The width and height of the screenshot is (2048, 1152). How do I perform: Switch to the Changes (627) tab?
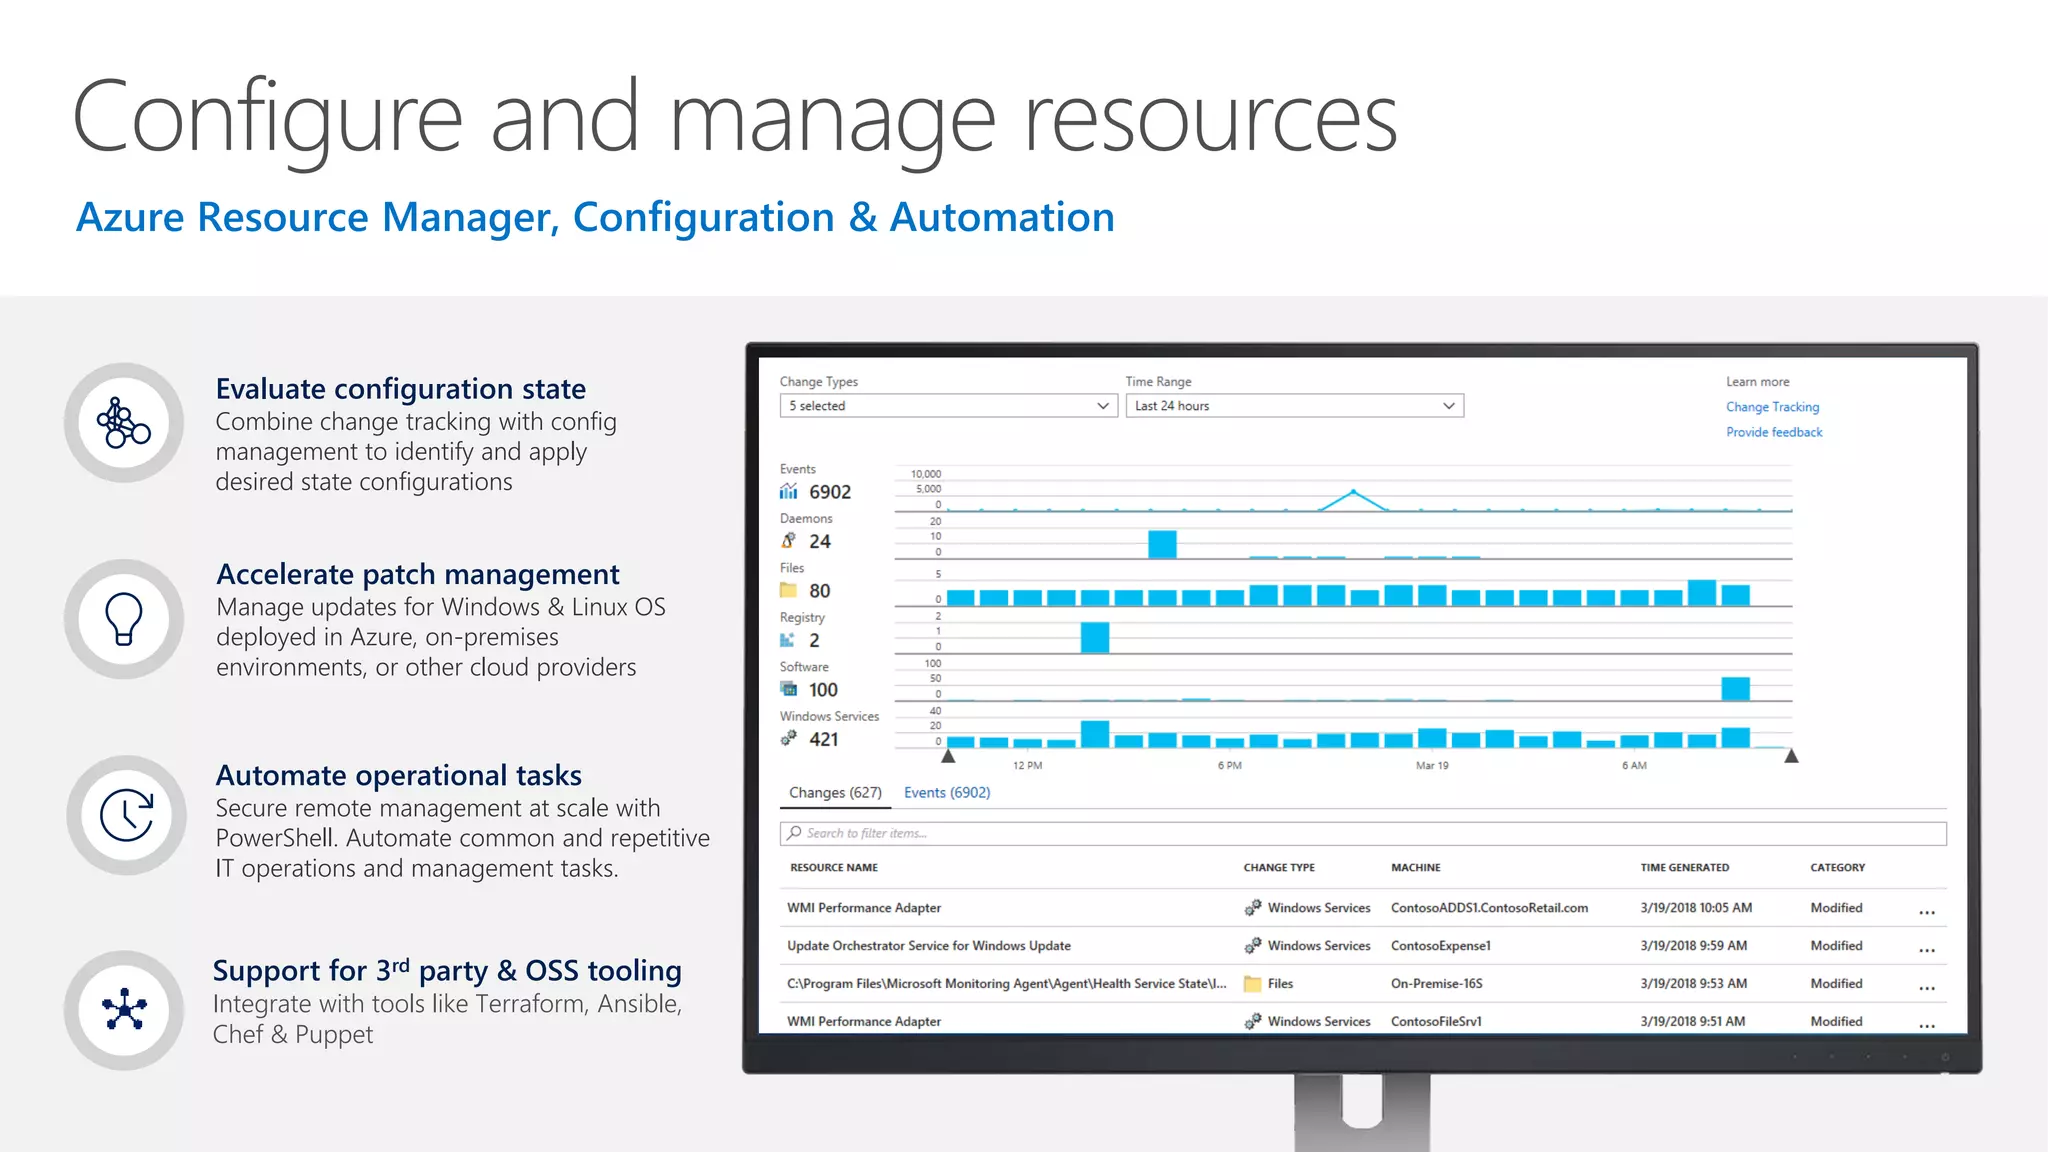(835, 793)
